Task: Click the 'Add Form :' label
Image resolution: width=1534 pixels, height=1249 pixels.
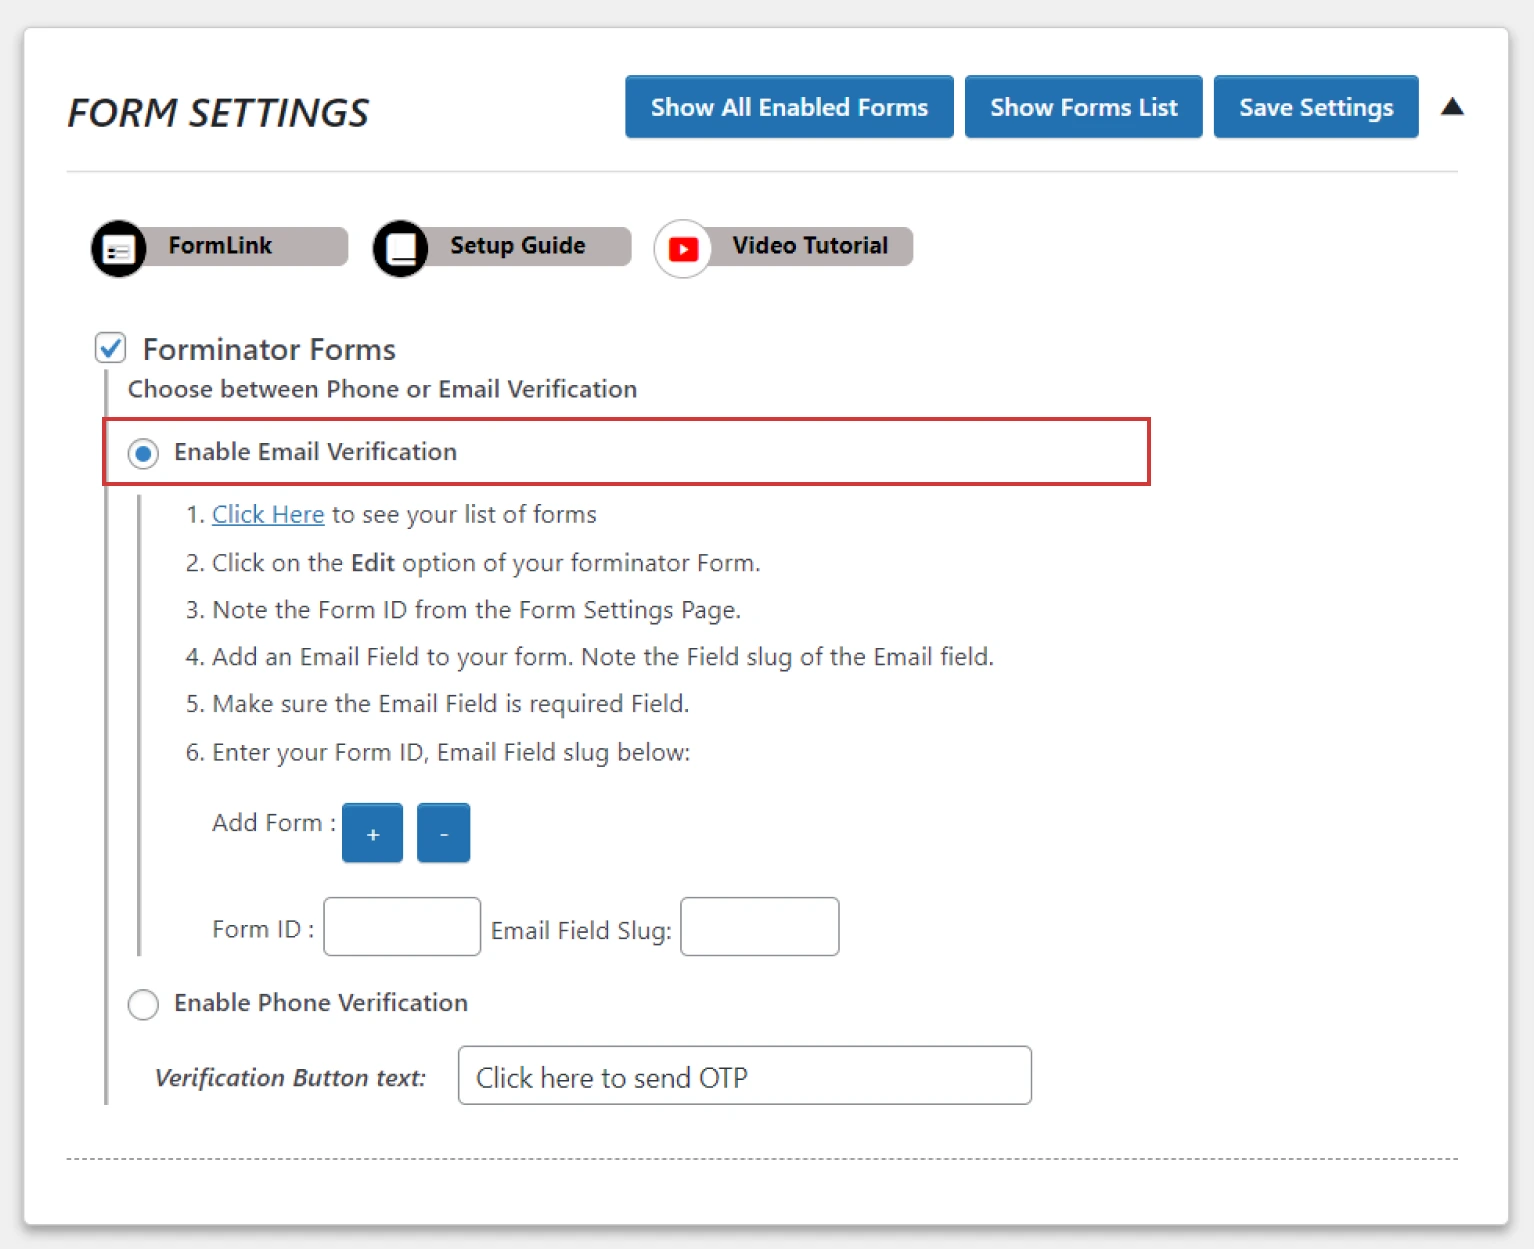Action: coord(274,823)
